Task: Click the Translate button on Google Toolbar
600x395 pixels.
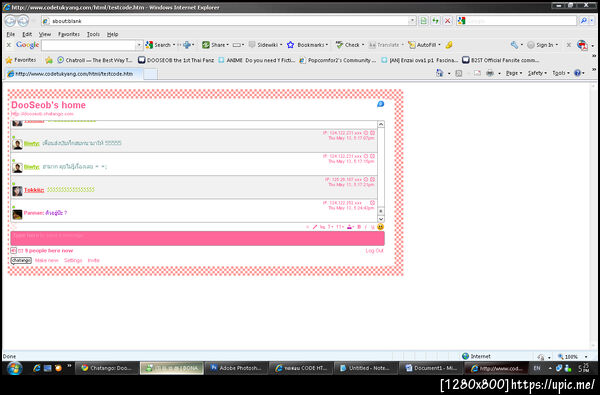Action: (386, 45)
